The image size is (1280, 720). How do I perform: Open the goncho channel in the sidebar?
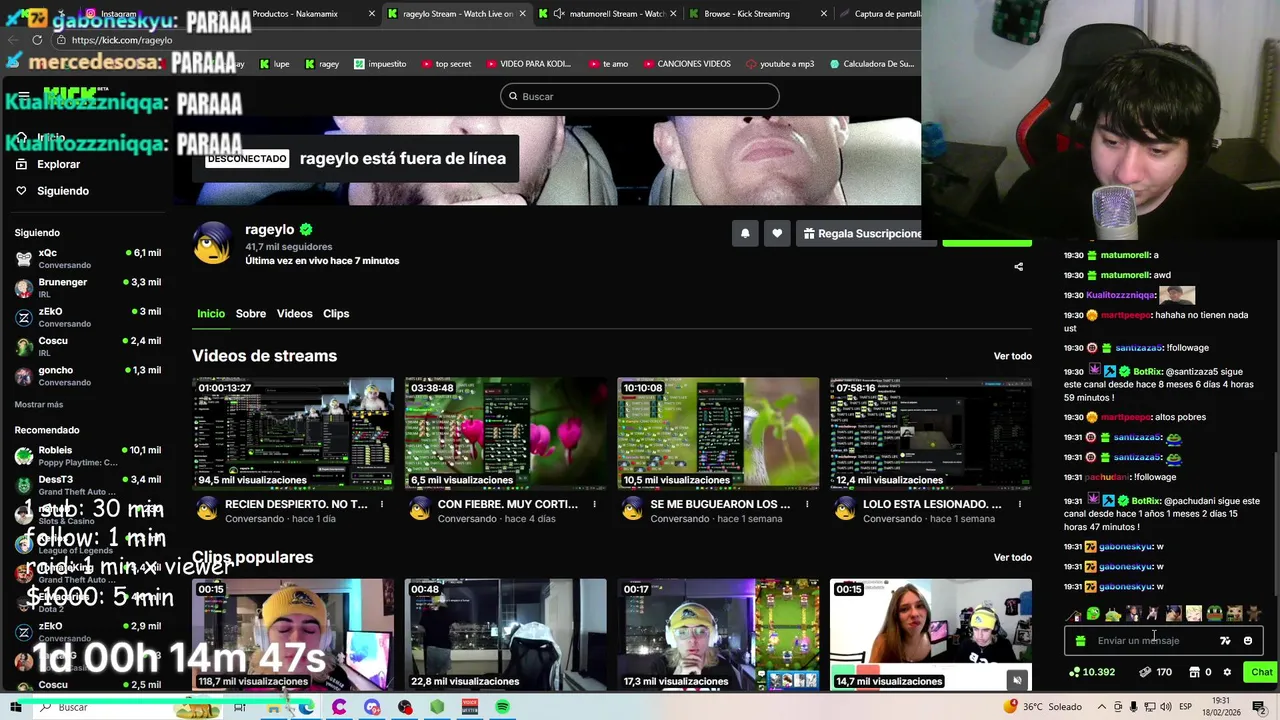coord(88,375)
